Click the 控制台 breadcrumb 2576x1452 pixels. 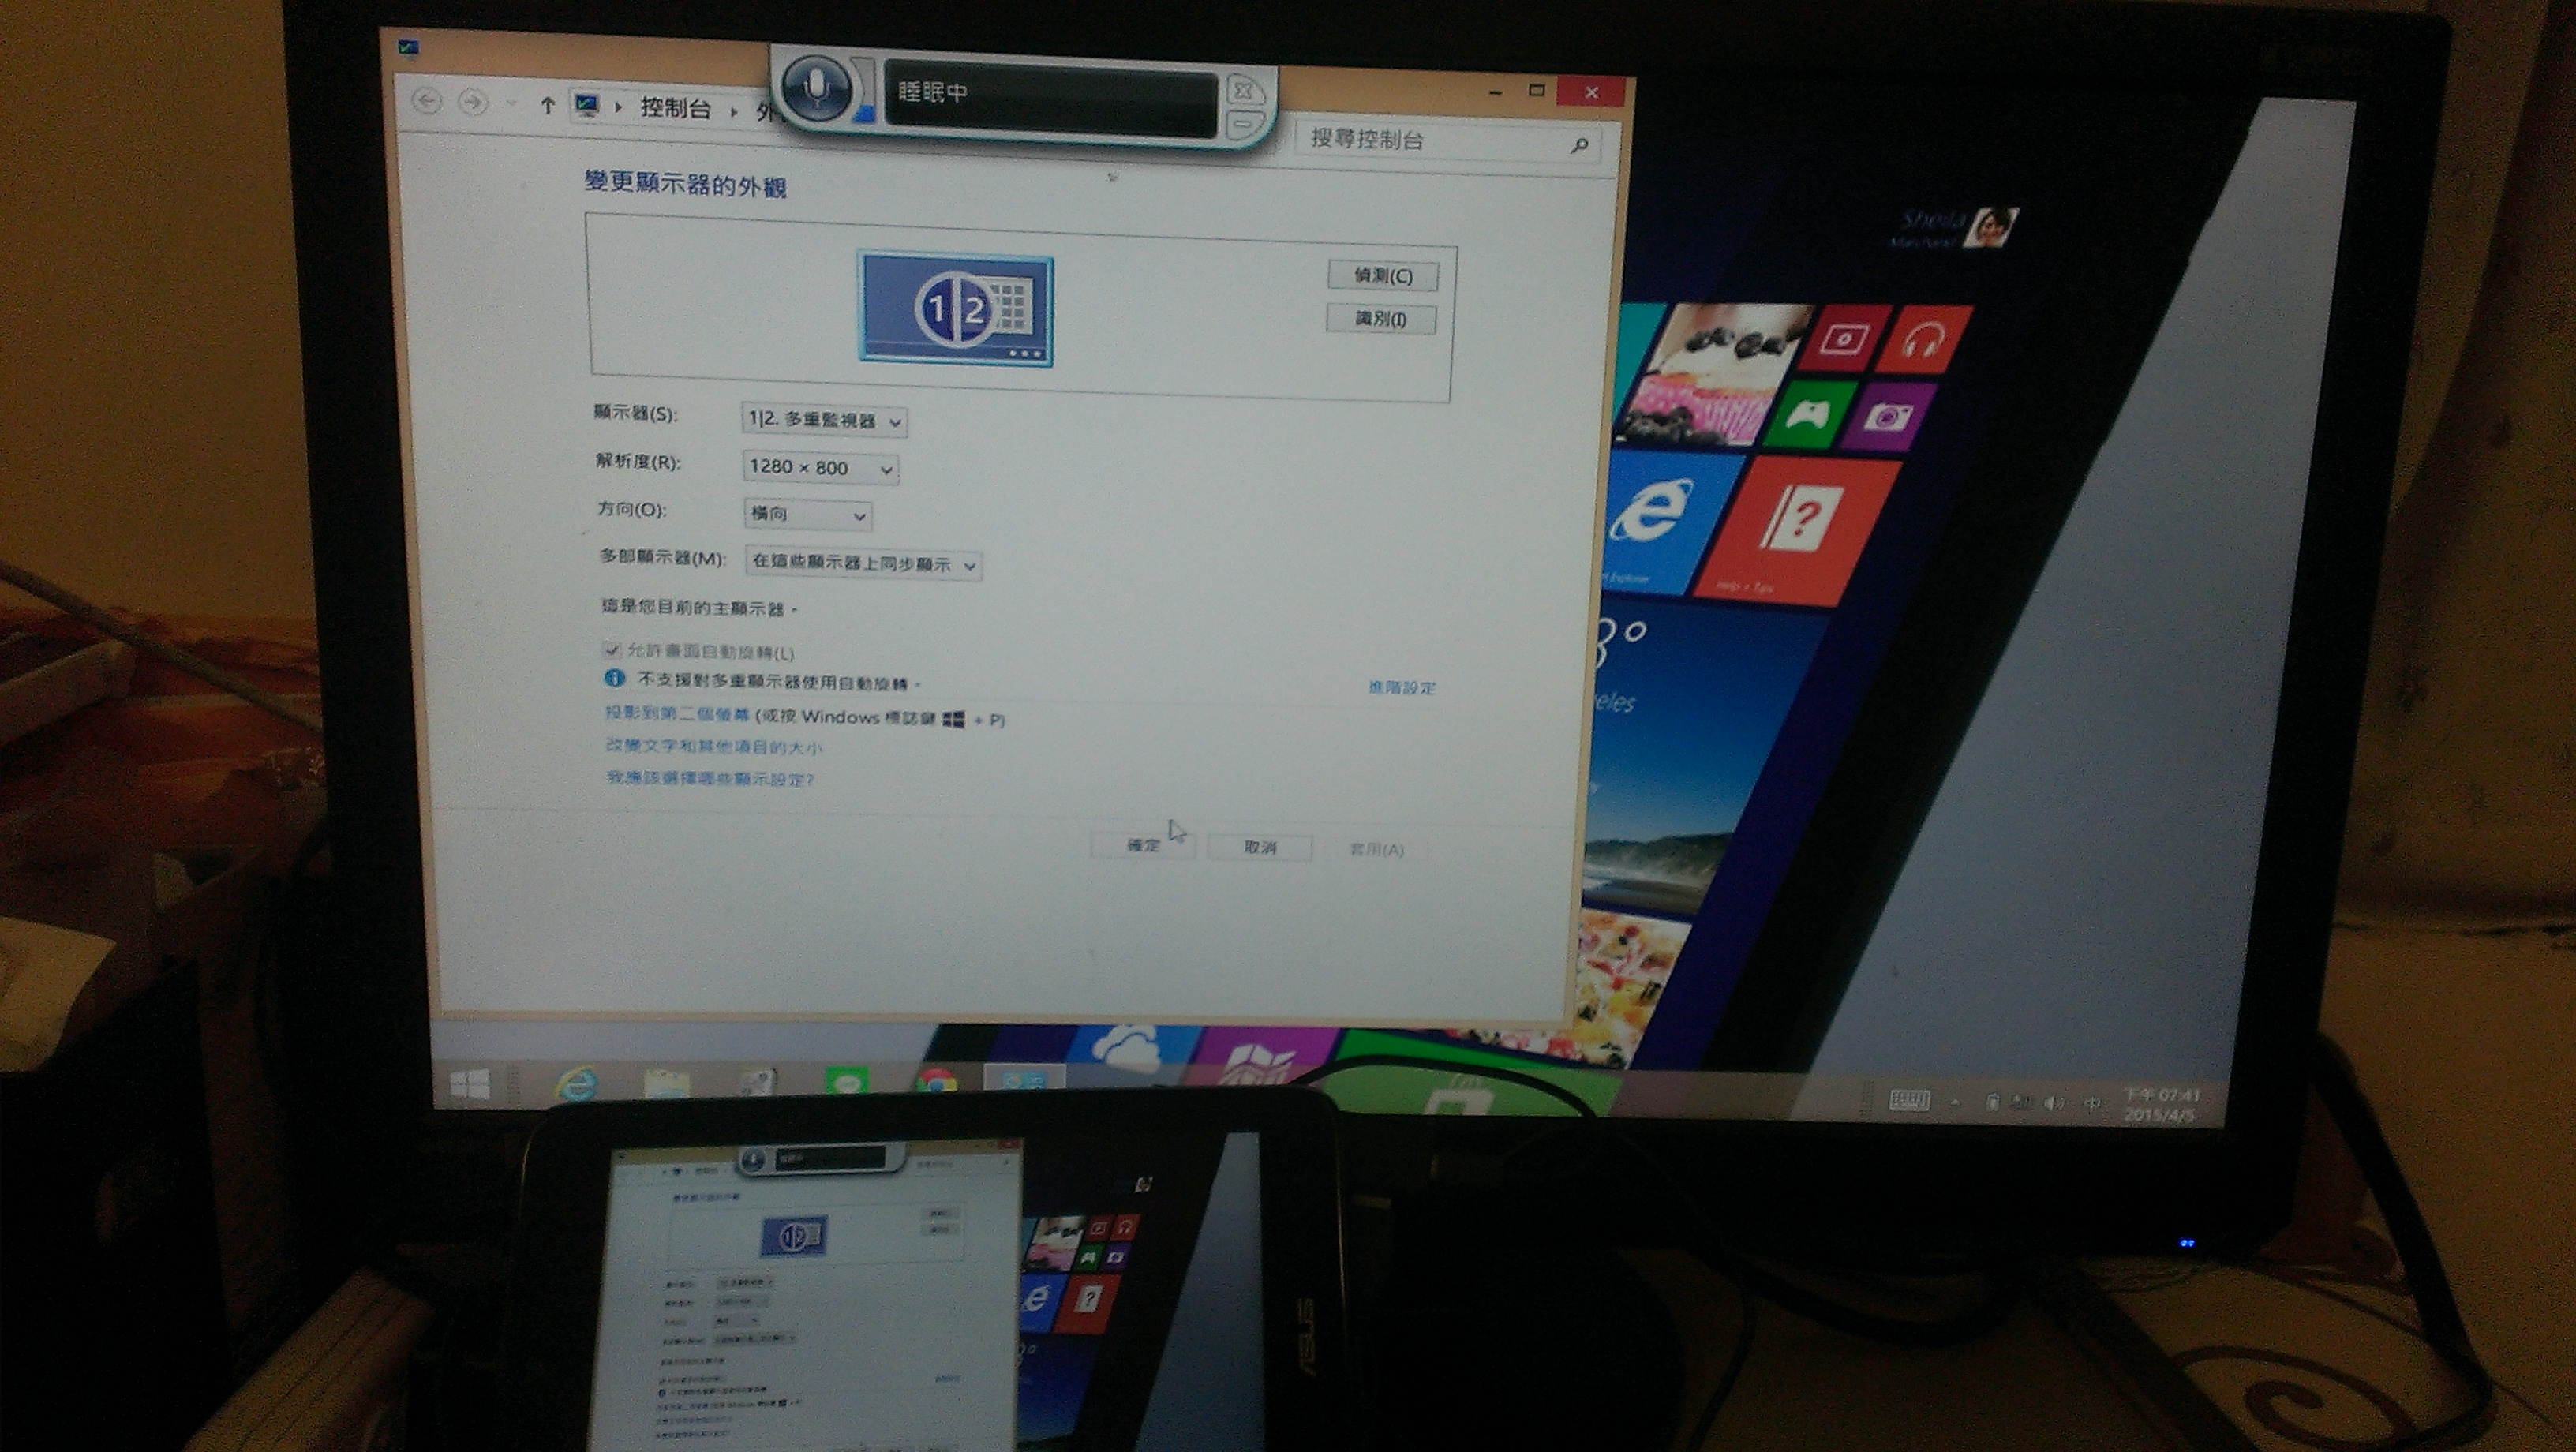(x=675, y=108)
